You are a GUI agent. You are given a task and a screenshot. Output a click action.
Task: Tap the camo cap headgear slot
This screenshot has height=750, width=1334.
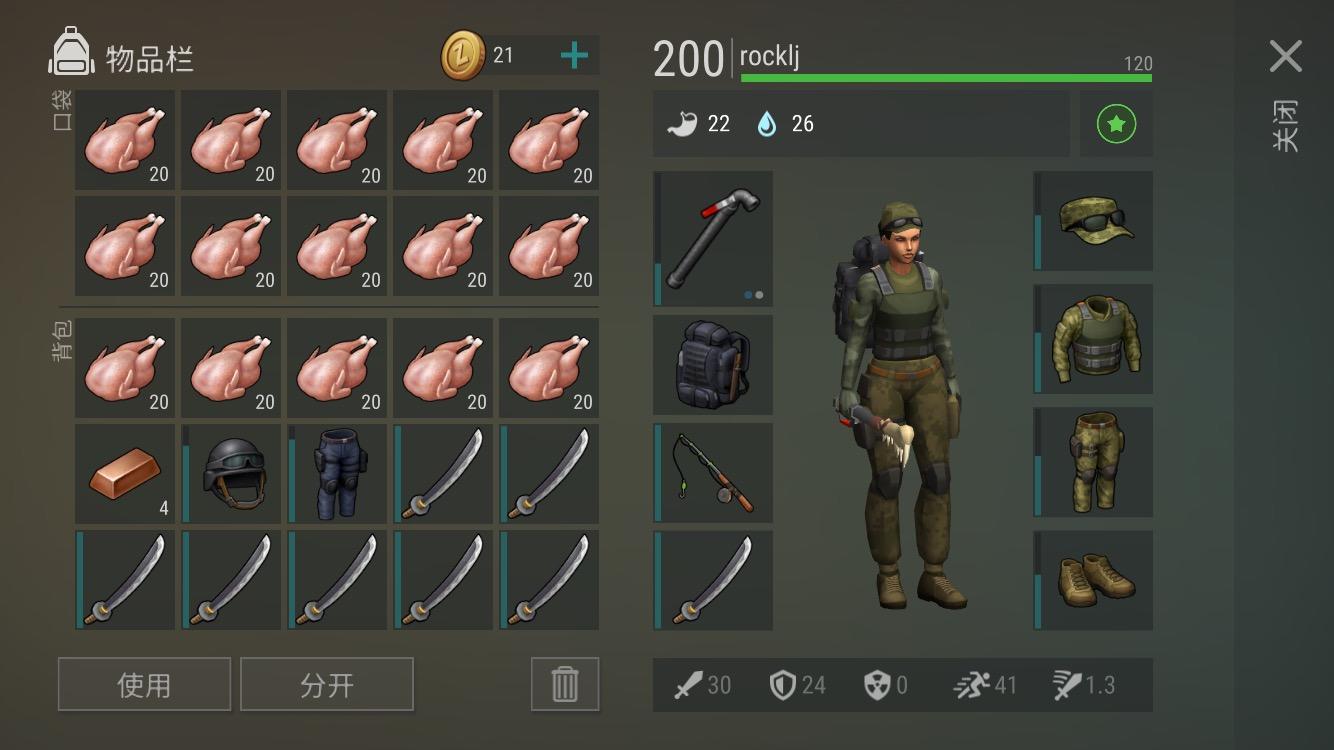tap(1093, 221)
